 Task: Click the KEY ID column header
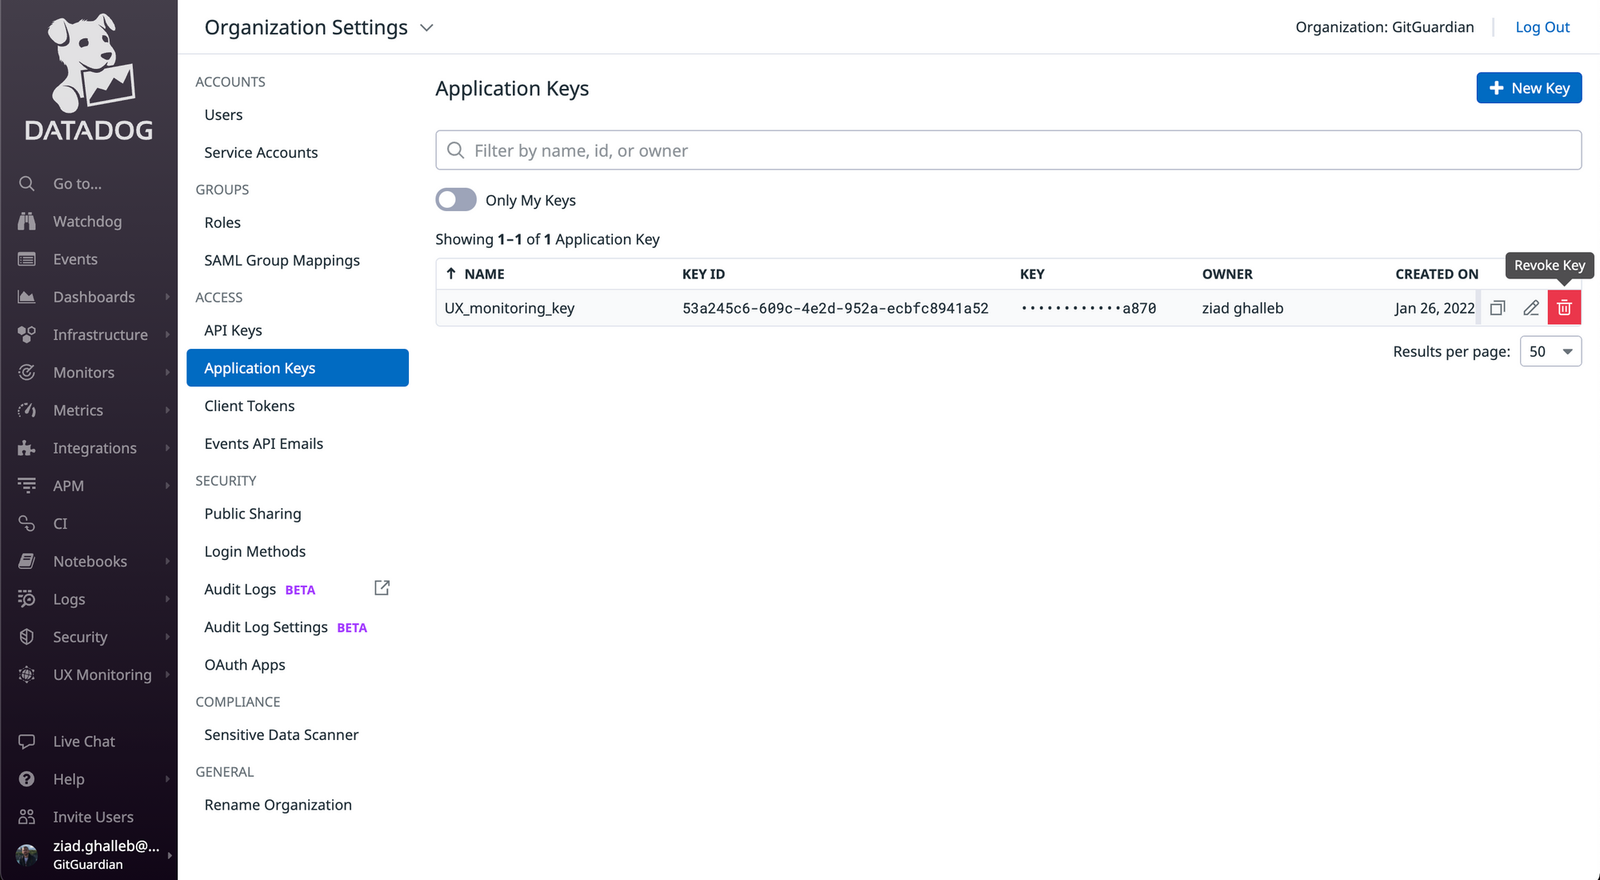pos(704,274)
